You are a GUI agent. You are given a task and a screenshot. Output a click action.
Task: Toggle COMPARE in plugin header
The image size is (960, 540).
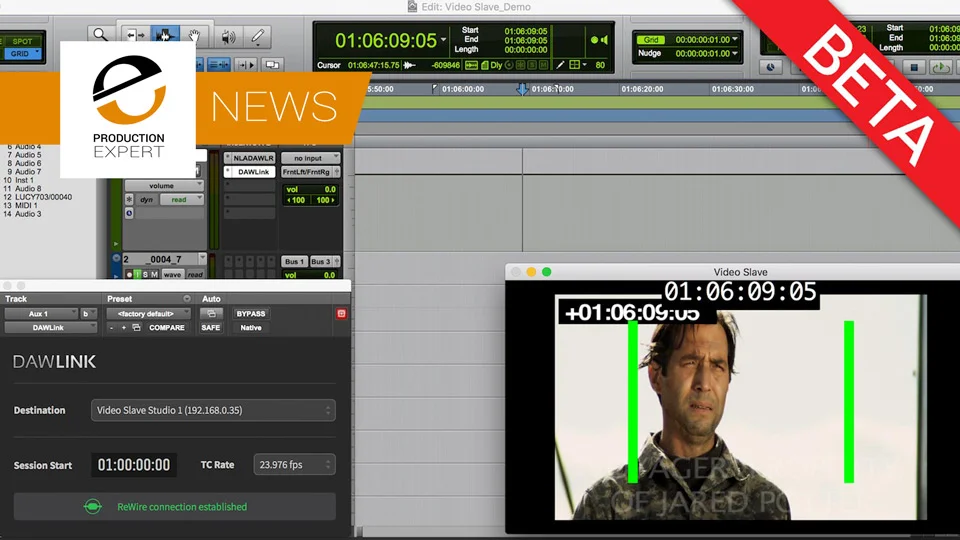(x=167, y=328)
